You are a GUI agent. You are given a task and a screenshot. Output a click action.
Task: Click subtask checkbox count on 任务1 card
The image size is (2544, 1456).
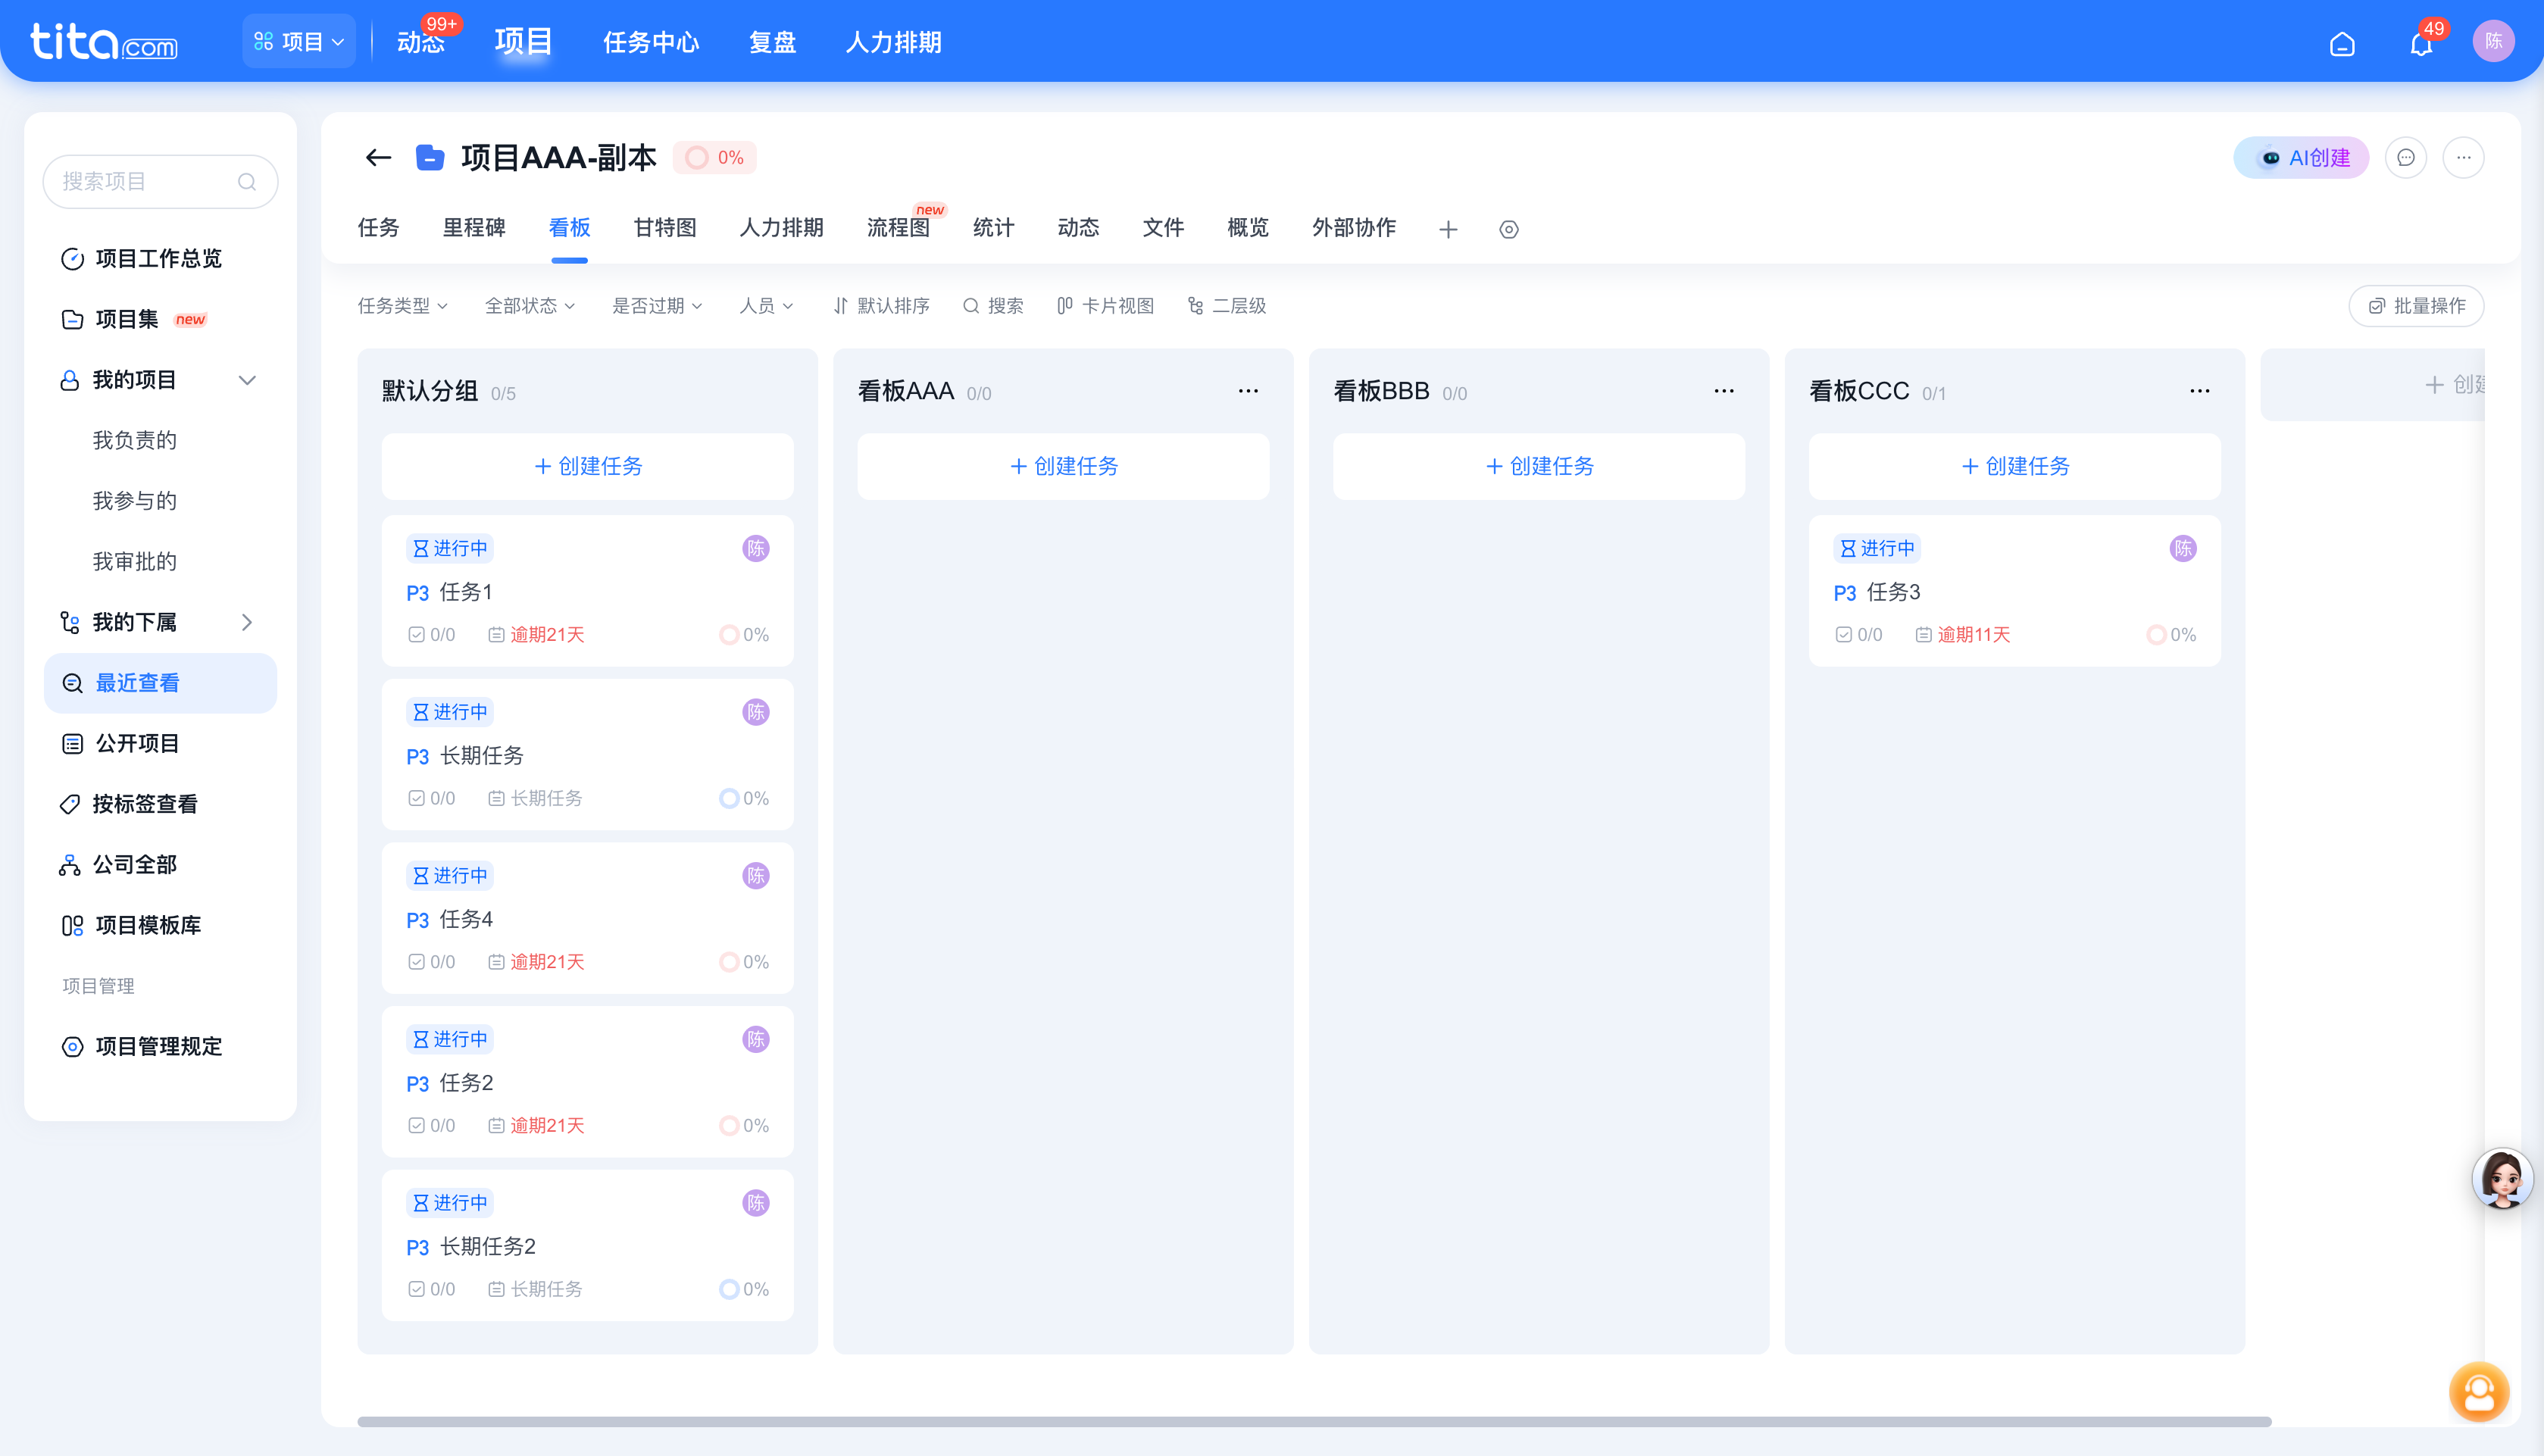[x=431, y=635]
